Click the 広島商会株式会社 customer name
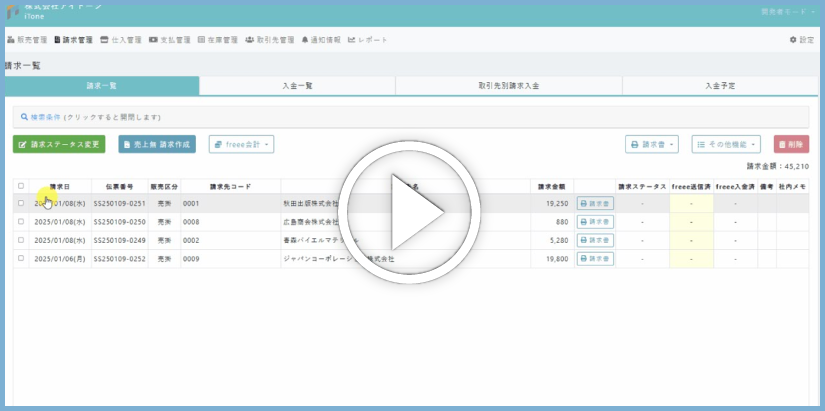This screenshot has width=825, height=411. point(311,222)
